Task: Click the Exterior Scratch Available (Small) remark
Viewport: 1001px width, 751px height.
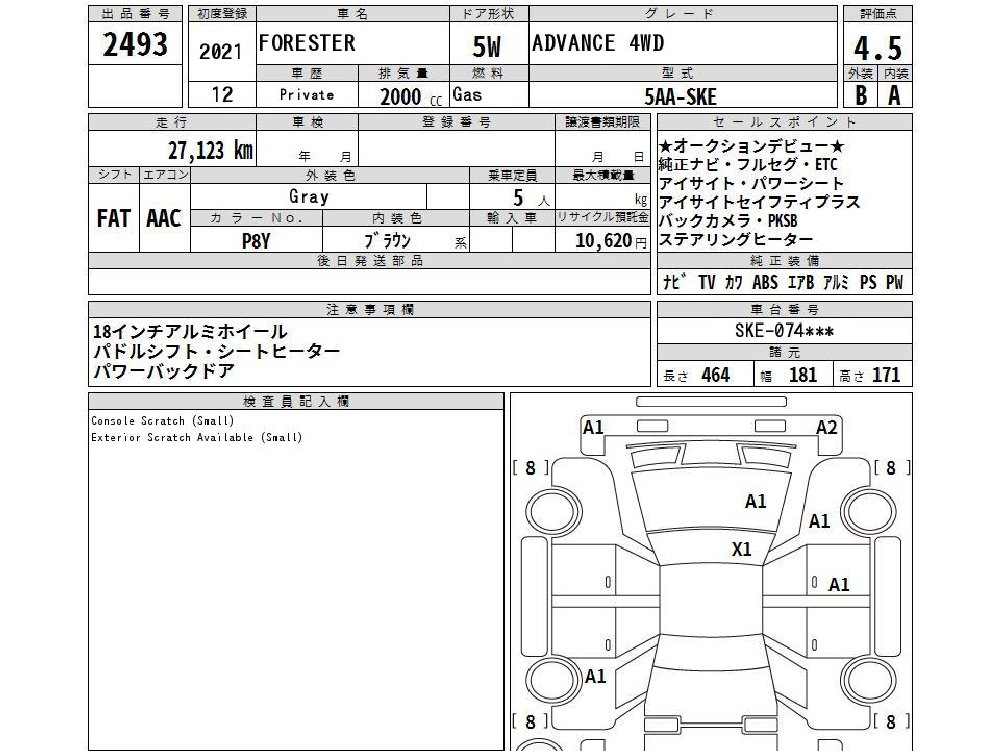Action: (x=197, y=437)
